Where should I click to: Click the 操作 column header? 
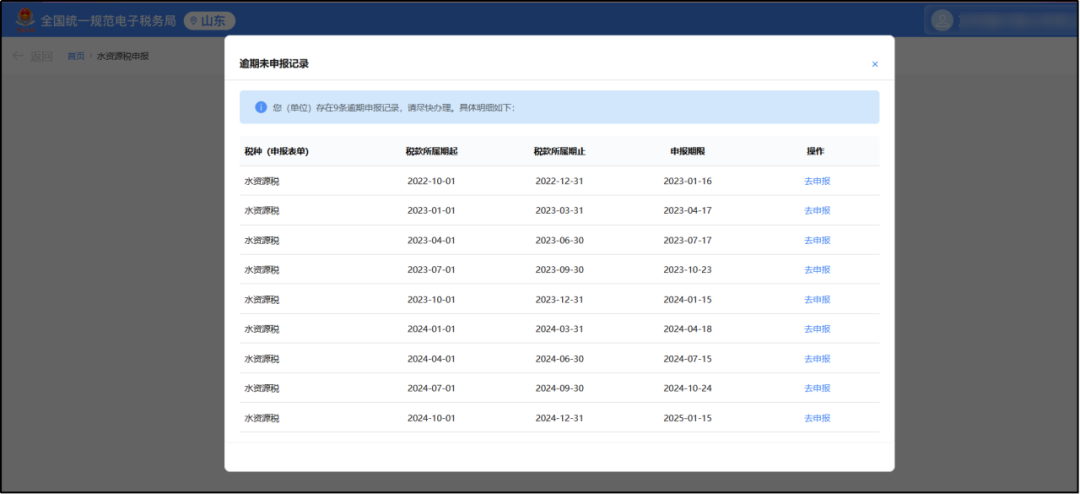816,152
